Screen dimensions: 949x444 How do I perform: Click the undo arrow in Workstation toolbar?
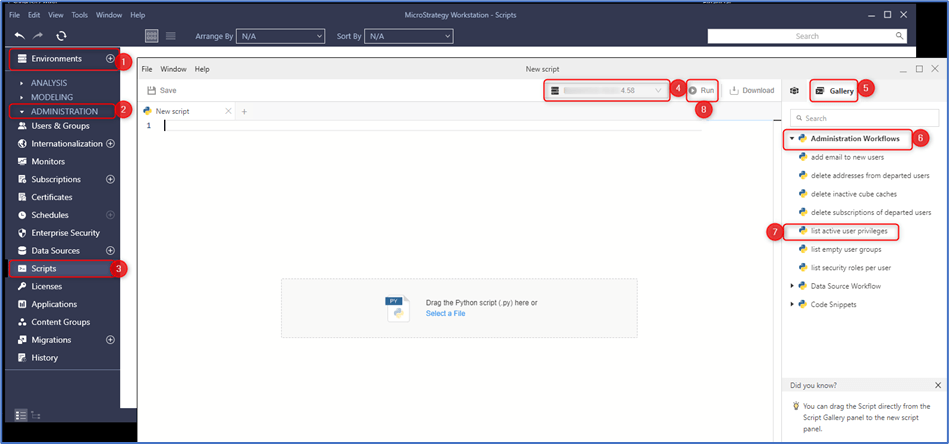[x=20, y=36]
